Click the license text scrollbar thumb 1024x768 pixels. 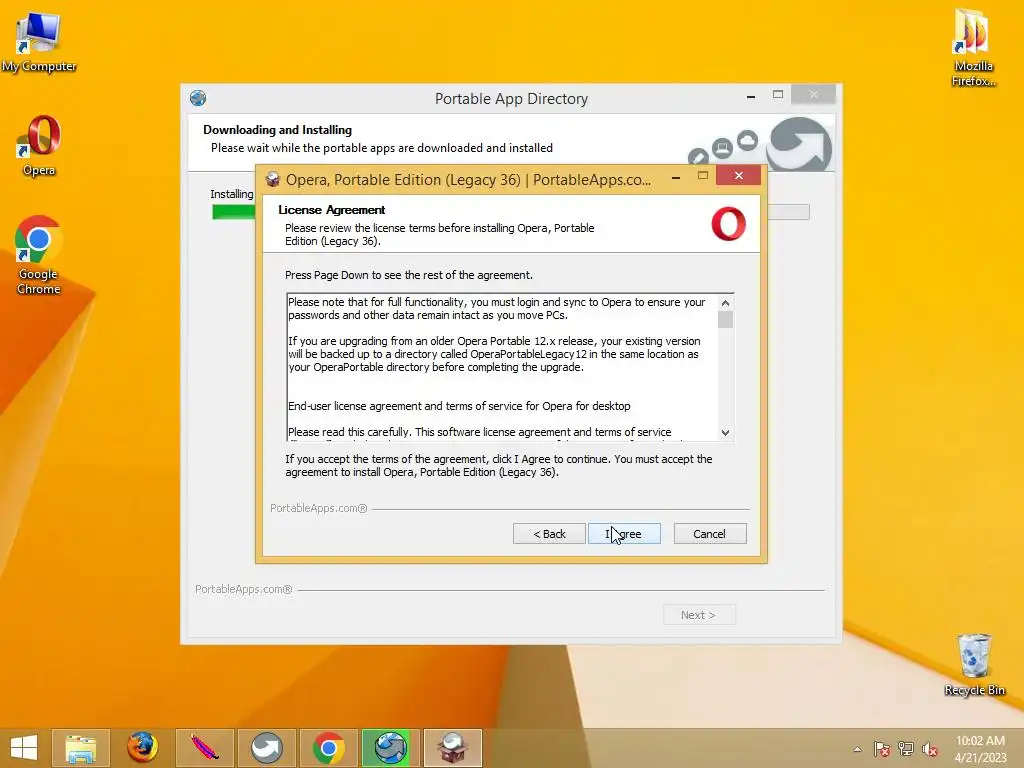coord(725,319)
